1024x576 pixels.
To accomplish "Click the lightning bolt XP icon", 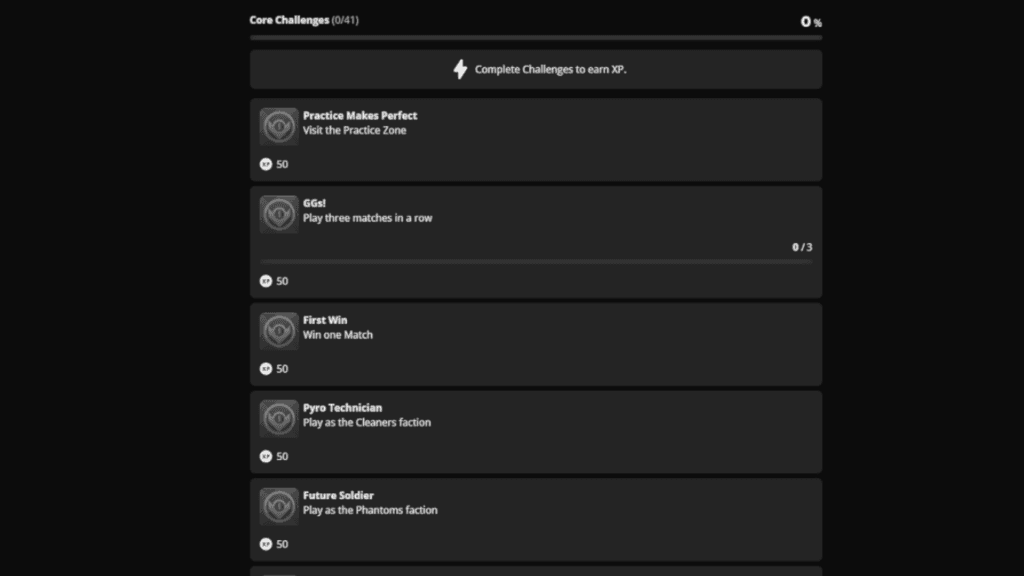I will coord(460,69).
